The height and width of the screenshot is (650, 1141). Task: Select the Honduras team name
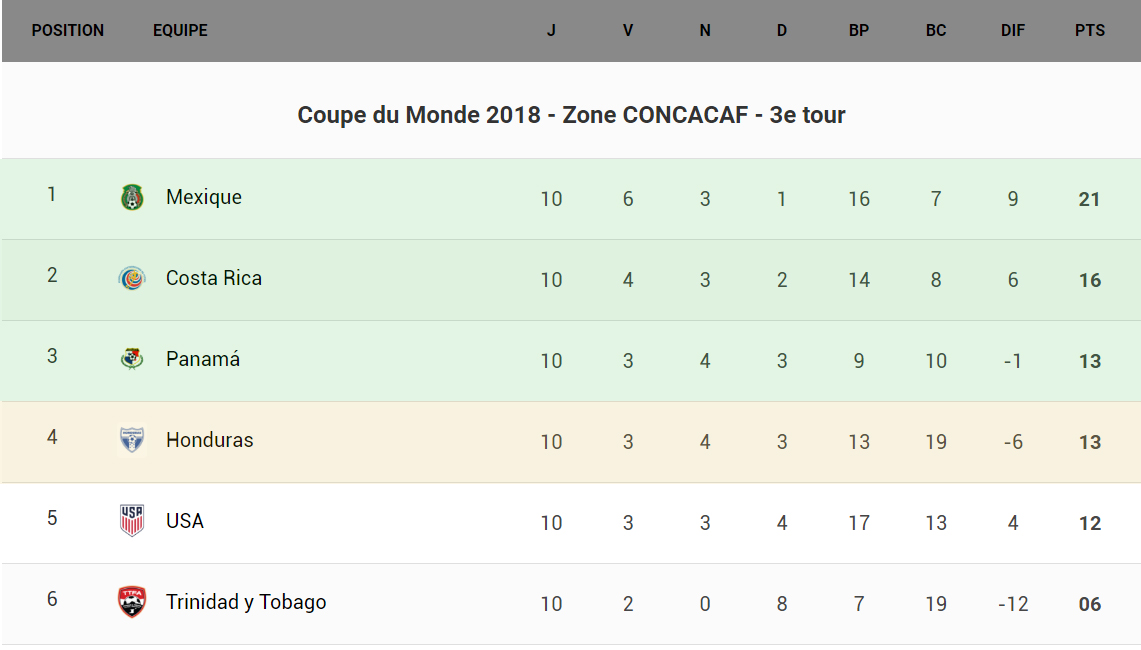click(210, 441)
